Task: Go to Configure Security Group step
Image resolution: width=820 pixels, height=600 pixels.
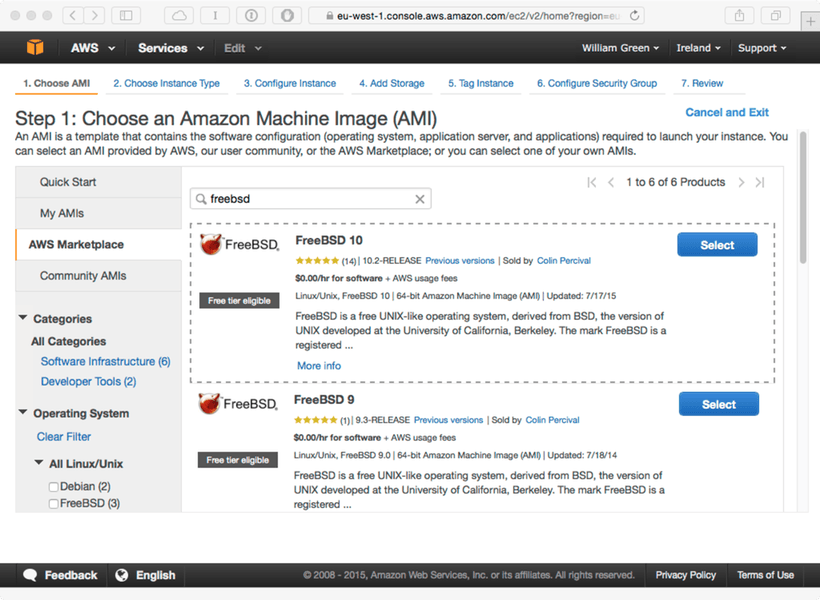Action: (x=597, y=83)
